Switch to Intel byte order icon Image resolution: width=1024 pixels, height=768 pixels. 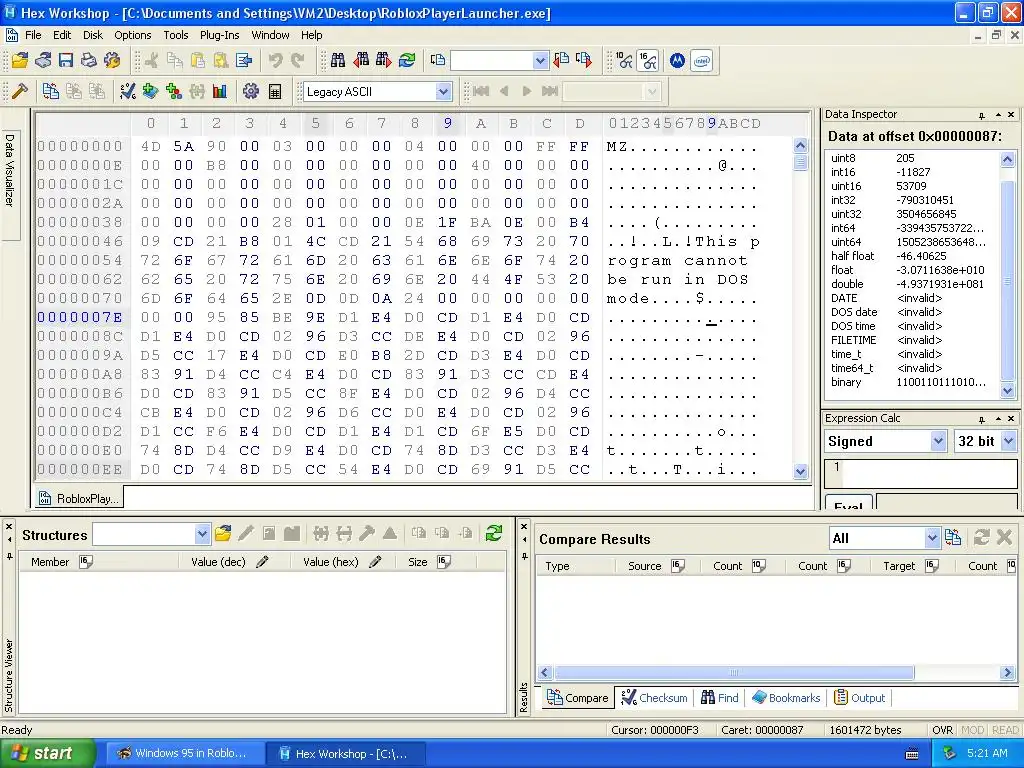coord(701,61)
